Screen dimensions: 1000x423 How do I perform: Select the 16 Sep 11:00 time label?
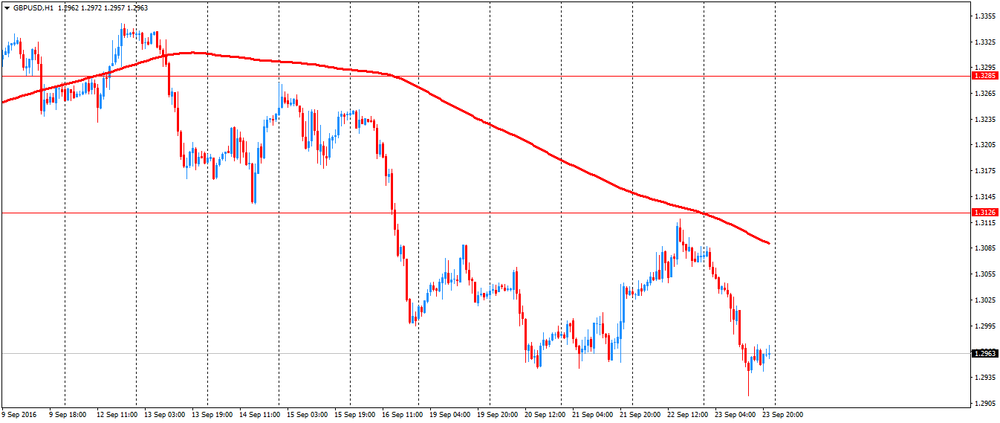tap(403, 414)
